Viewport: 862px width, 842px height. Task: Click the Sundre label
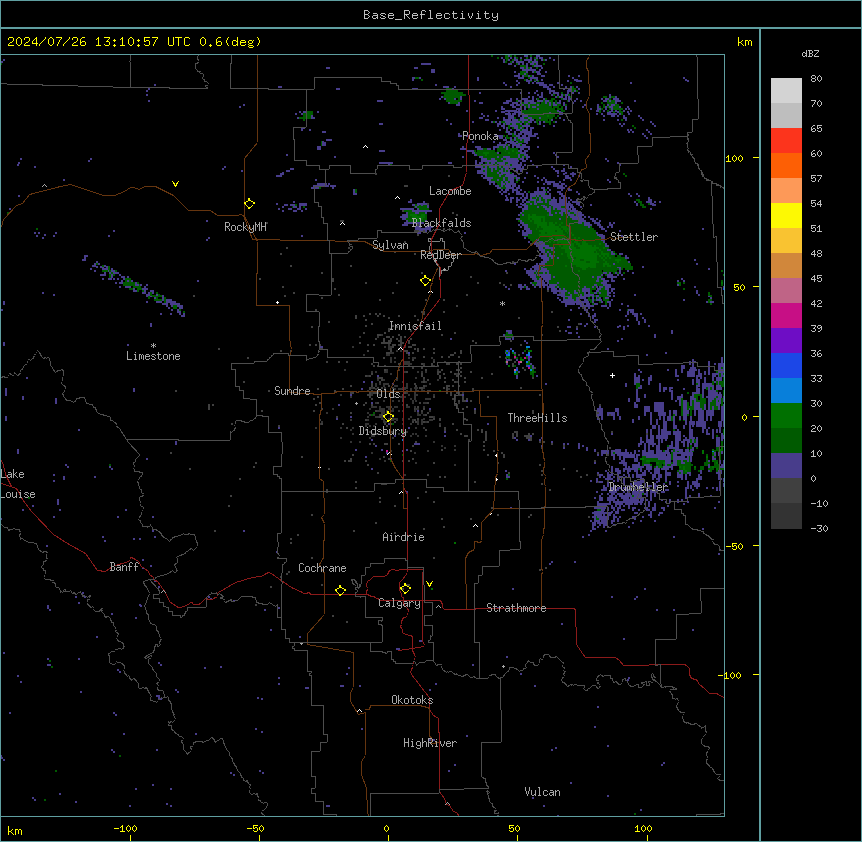click(x=292, y=391)
